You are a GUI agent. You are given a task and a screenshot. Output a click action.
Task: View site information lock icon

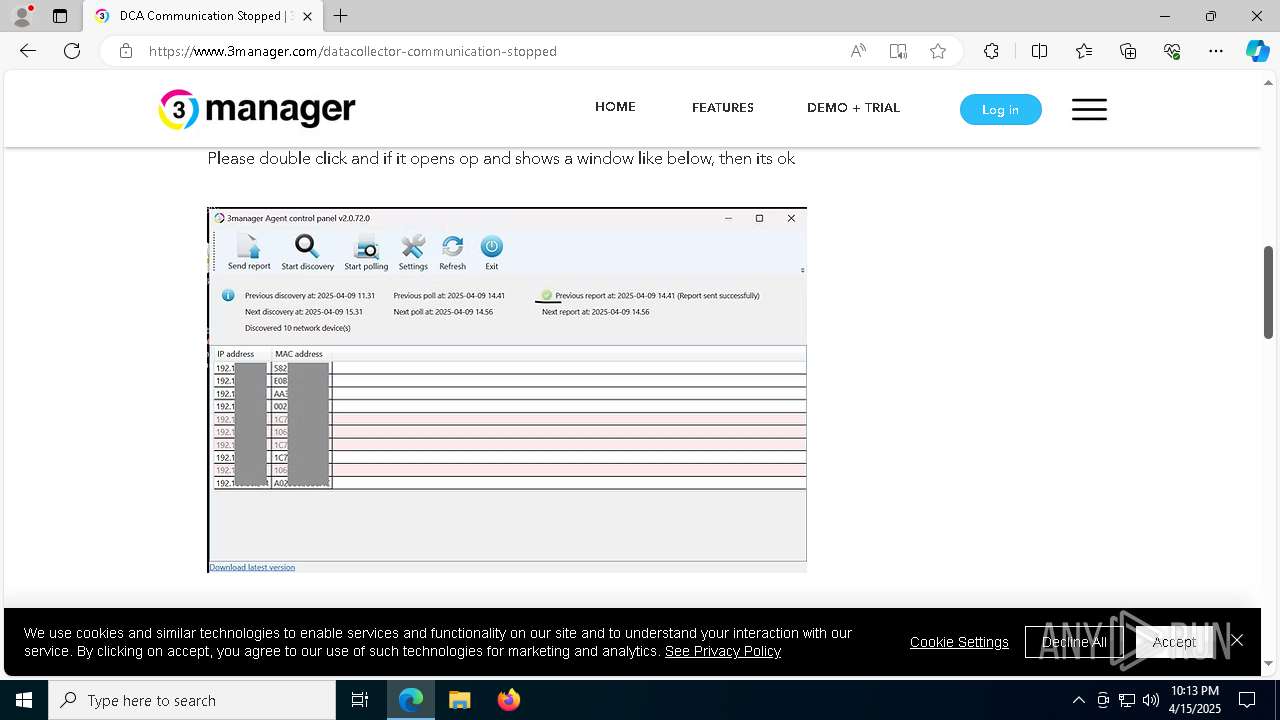coord(126,51)
